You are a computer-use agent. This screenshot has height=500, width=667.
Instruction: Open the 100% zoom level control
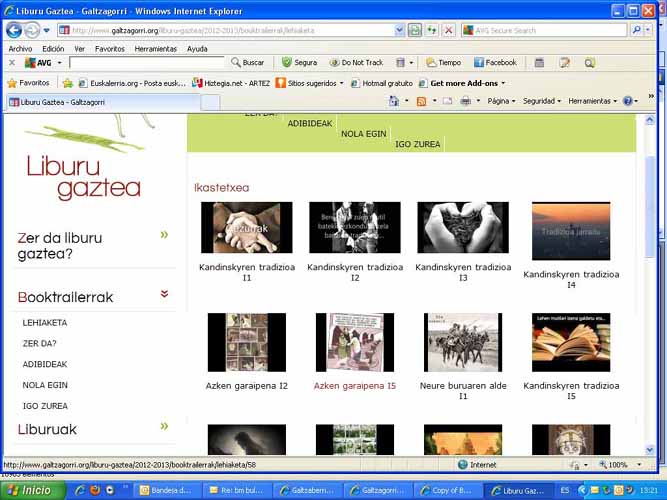[619, 465]
